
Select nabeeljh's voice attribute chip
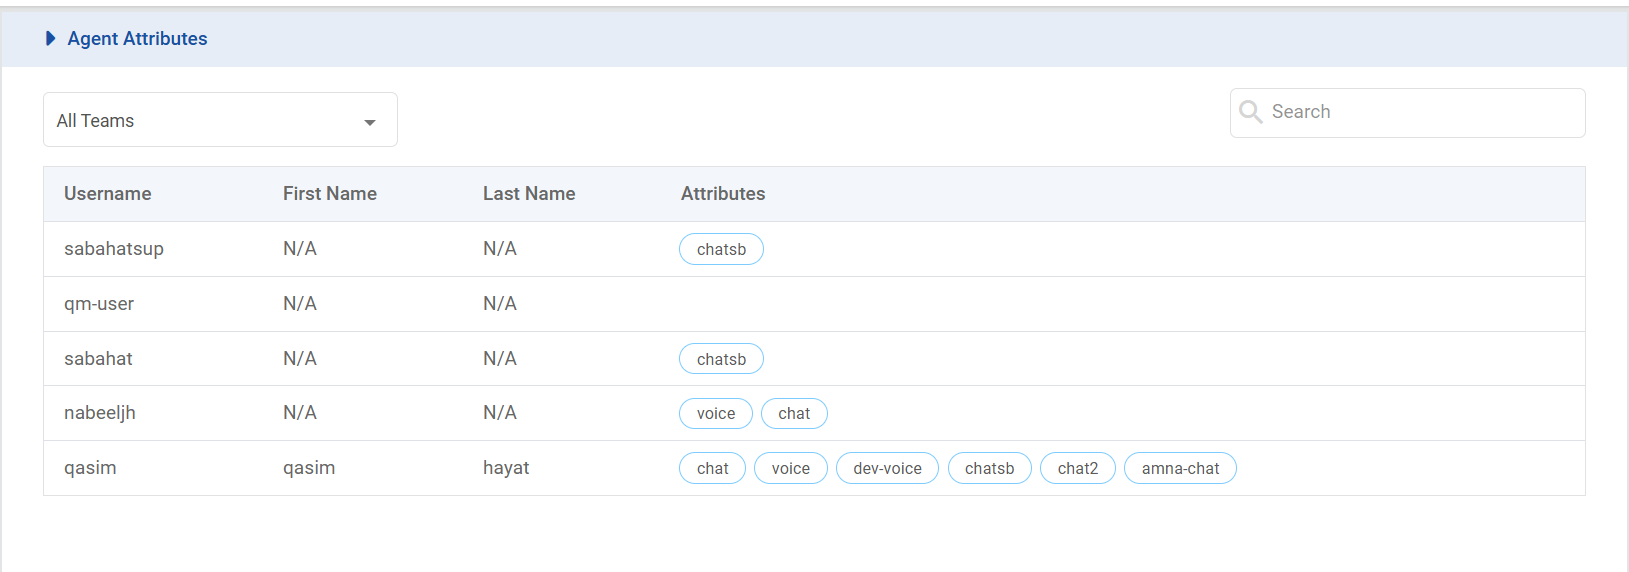click(716, 413)
